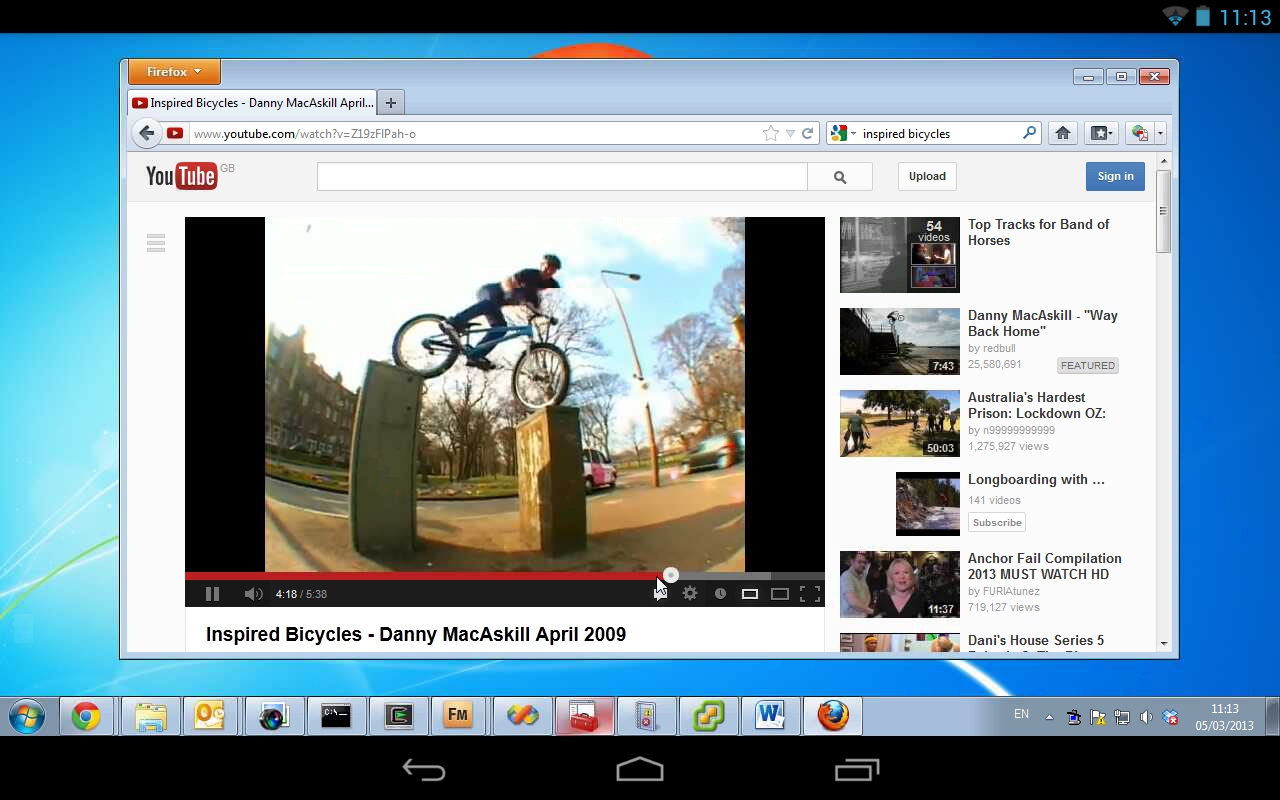This screenshot has height=800, width=1280.
Task: Open Windows Explorer from the taskbar
Action: click(x=151, y=716)
